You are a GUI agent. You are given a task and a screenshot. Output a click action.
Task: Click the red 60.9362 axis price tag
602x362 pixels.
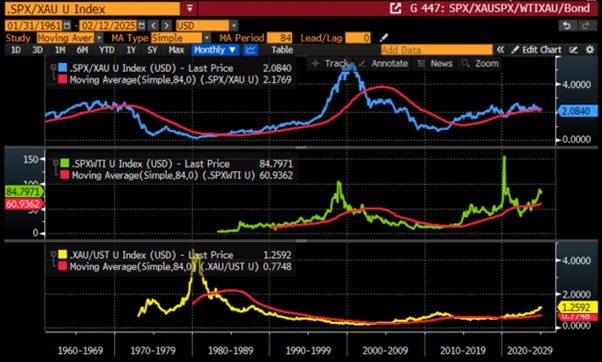(23, 204)
